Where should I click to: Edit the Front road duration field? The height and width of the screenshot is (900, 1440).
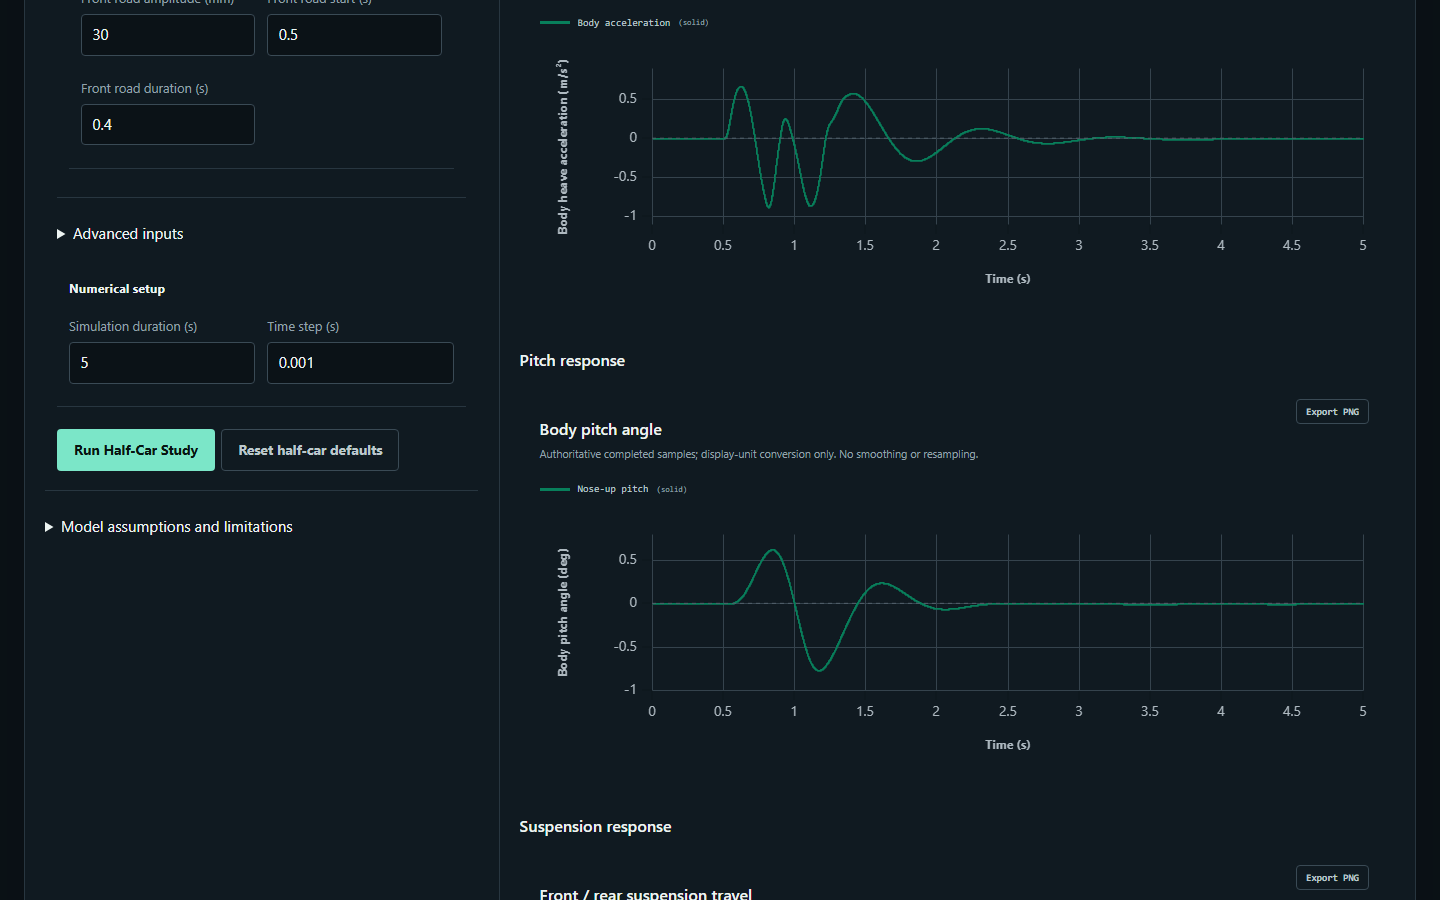(x=168, y=125)
